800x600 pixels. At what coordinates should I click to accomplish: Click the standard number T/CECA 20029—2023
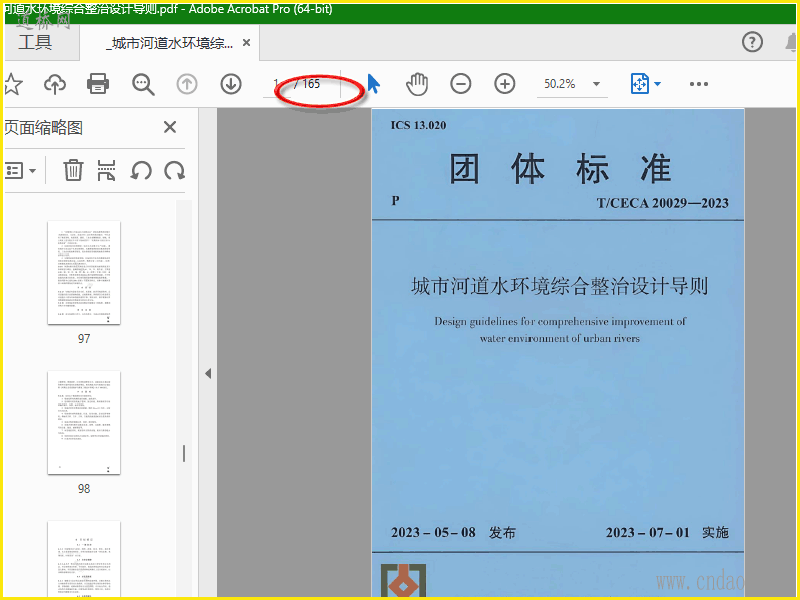(662, 203)
